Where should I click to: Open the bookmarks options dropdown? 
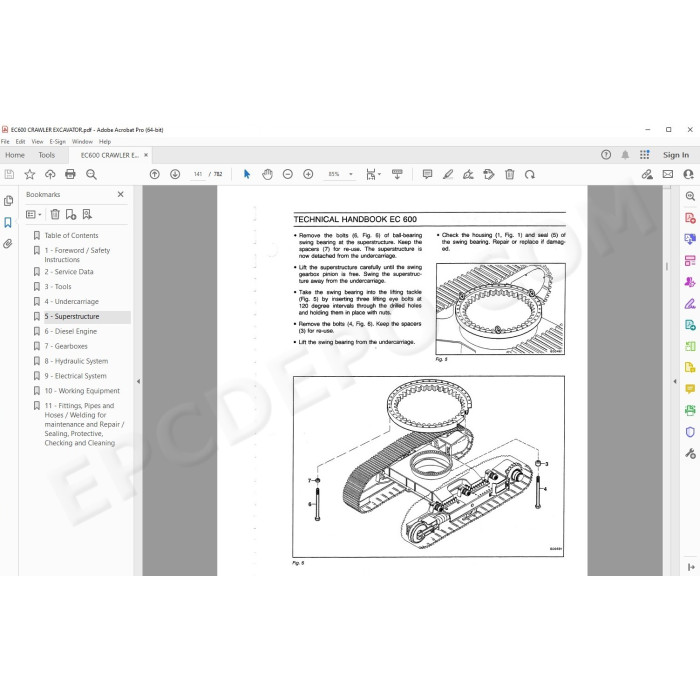pyautogui.click(x=33, y=215)
